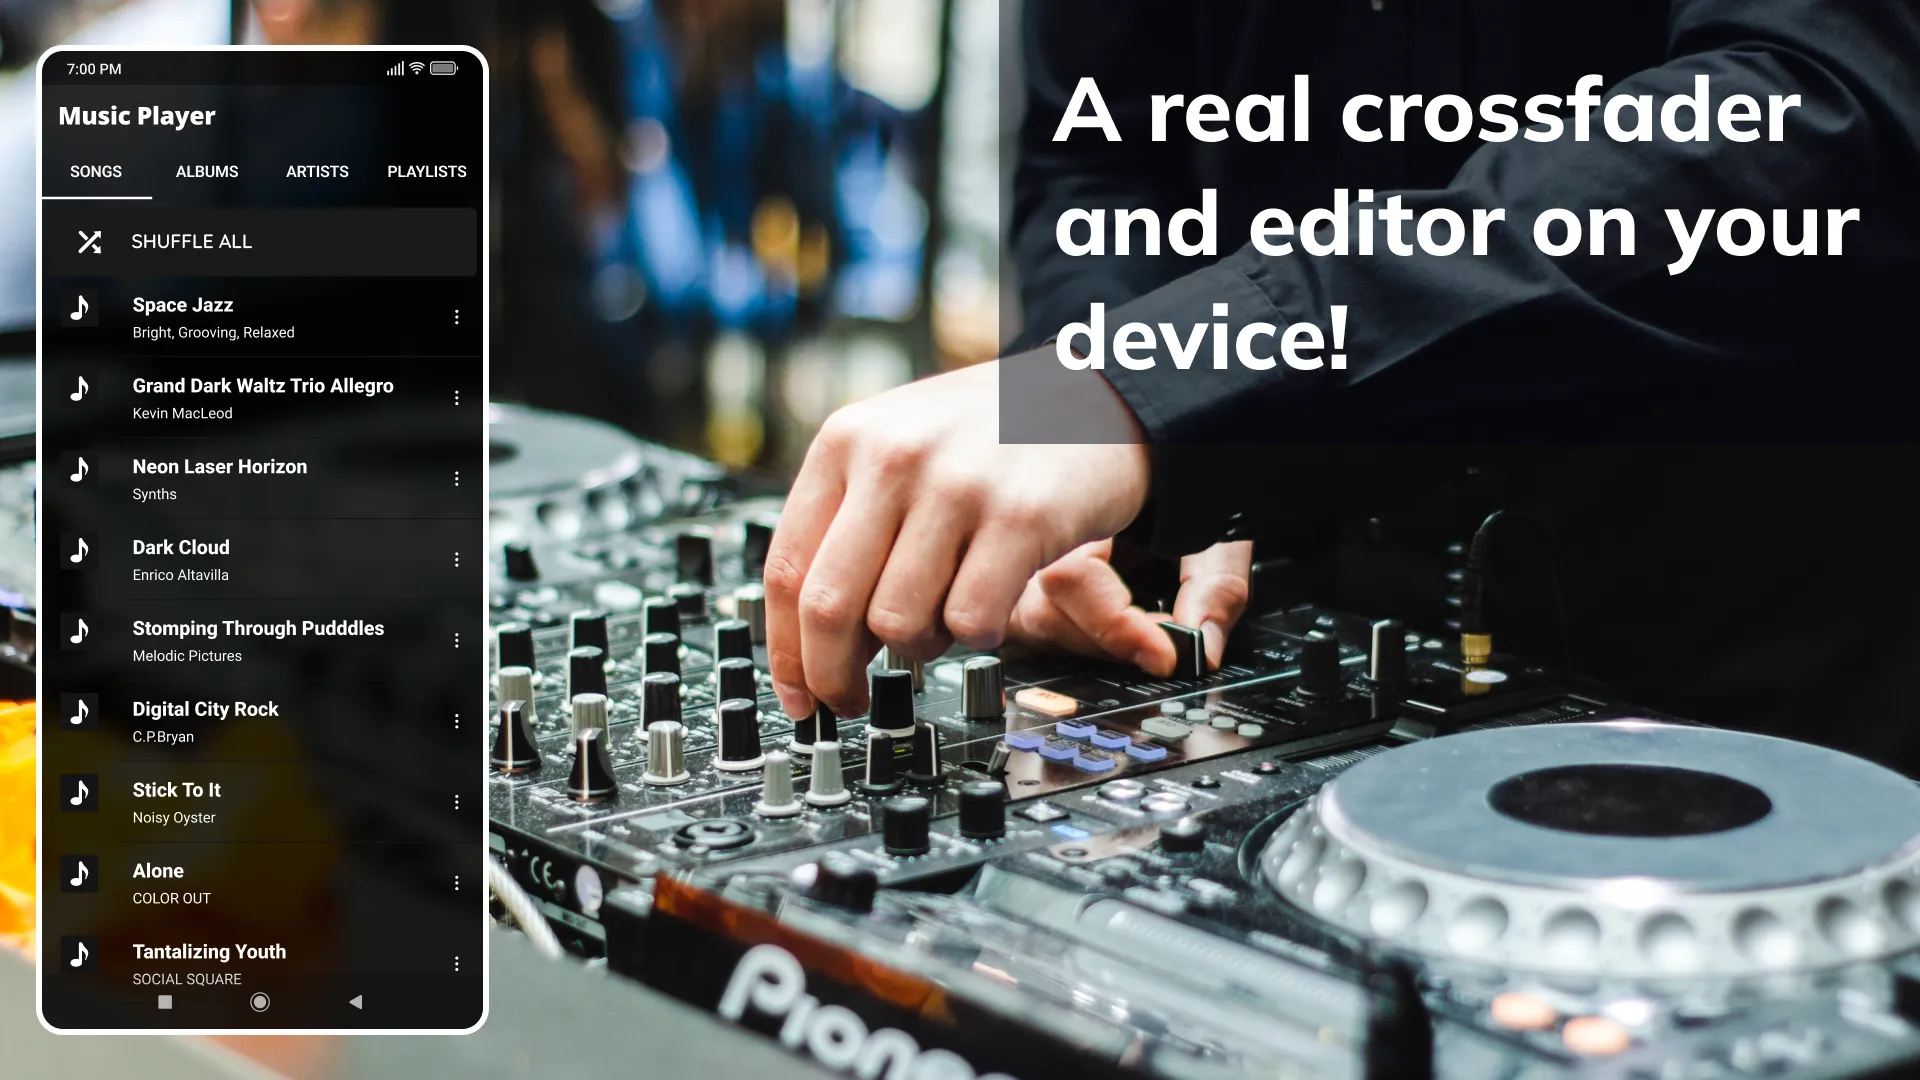The image size is (1920, 1080).
Task: Click the back playback control button
Action: click(x=353, y=1002)
